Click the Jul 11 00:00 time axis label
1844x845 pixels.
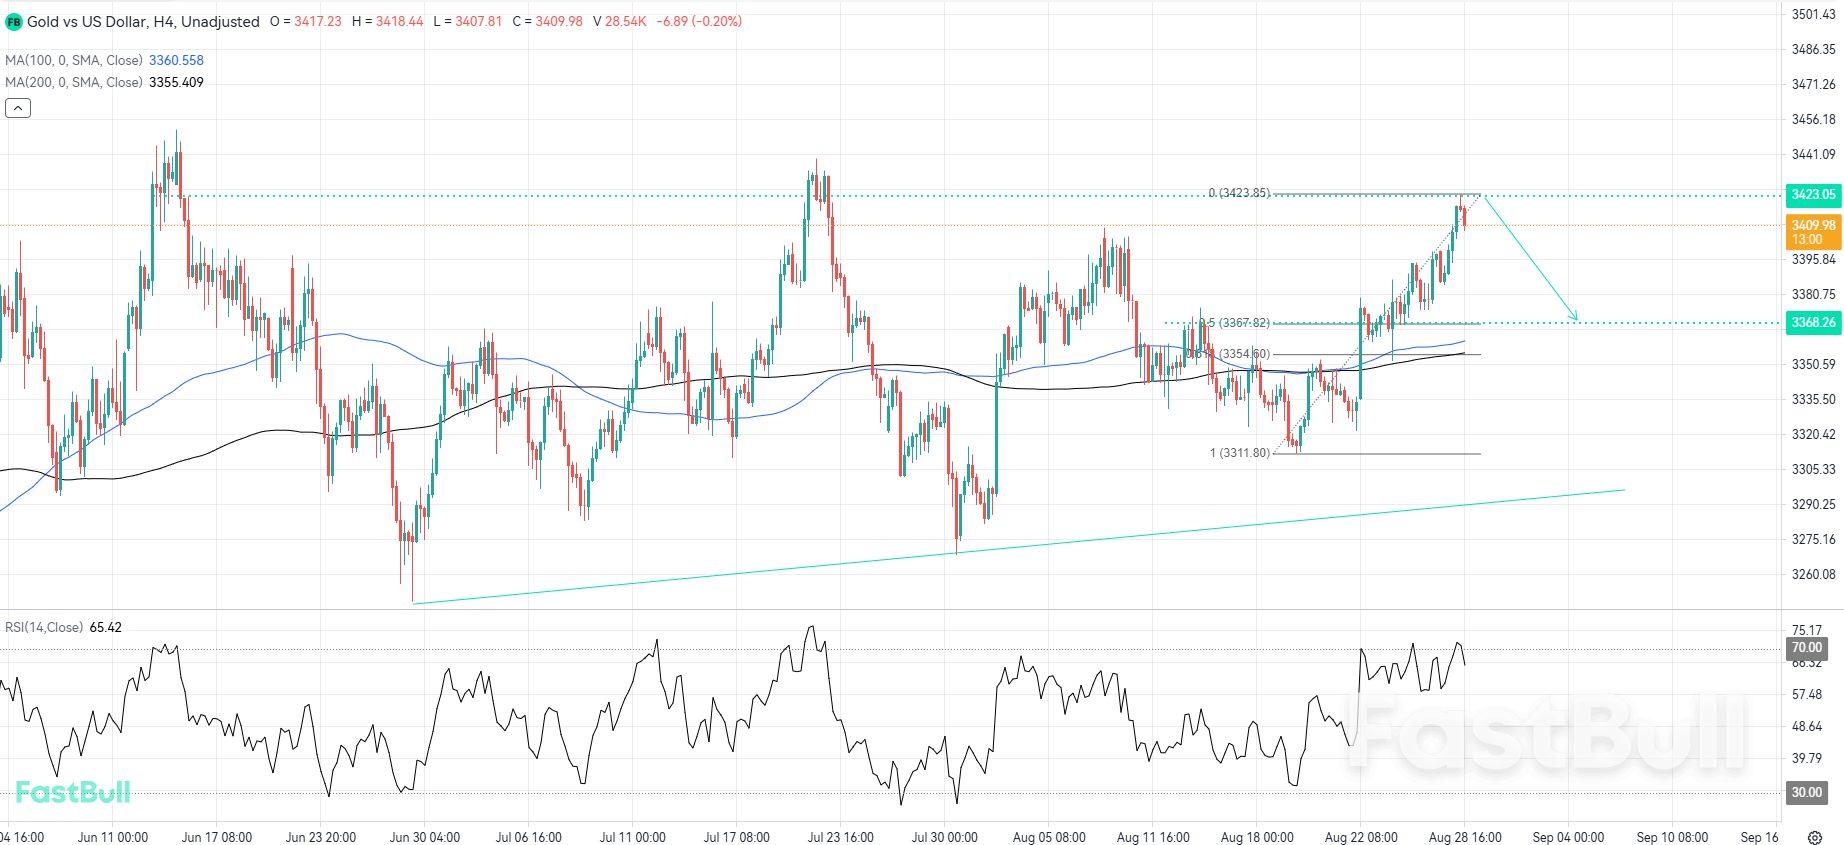633,838
